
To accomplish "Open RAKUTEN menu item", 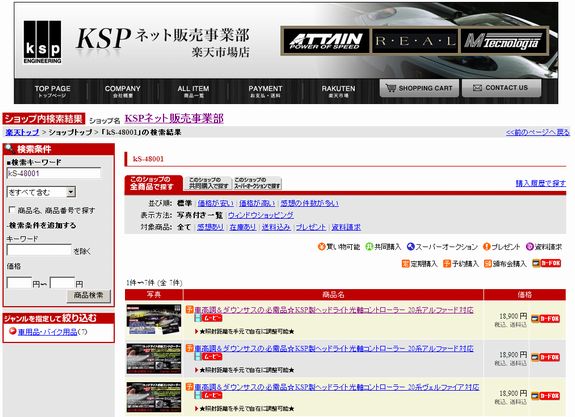I will click(x=338, y=91).
